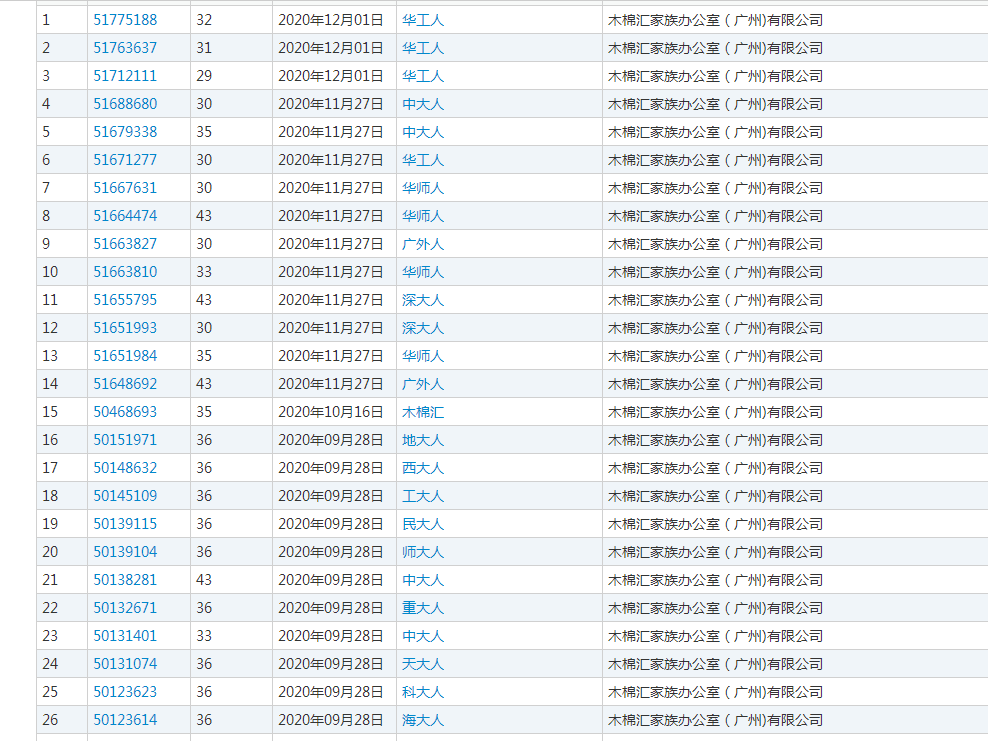The width and height of the screenshot is (988, 741).
Task: Open registration number 50131401 link
Action: coord(125,636)
